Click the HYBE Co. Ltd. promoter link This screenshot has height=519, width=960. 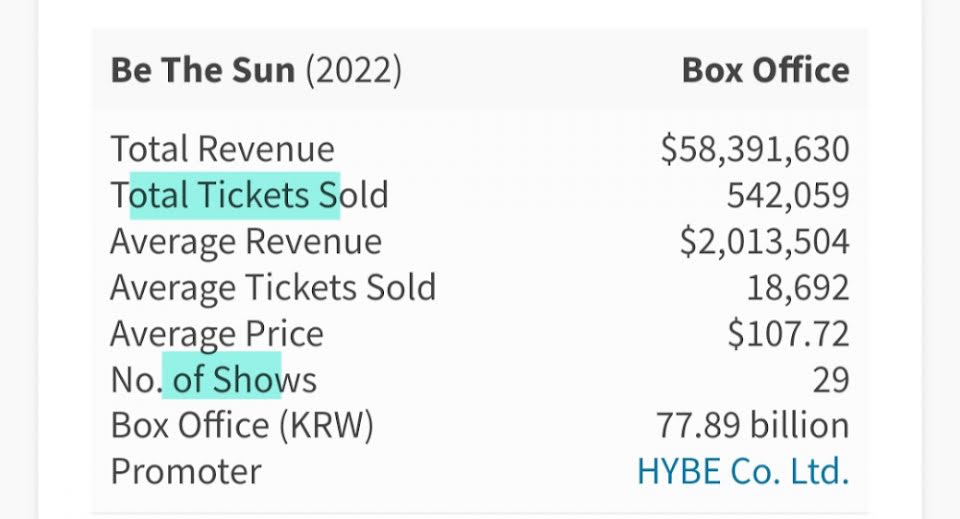742,471
